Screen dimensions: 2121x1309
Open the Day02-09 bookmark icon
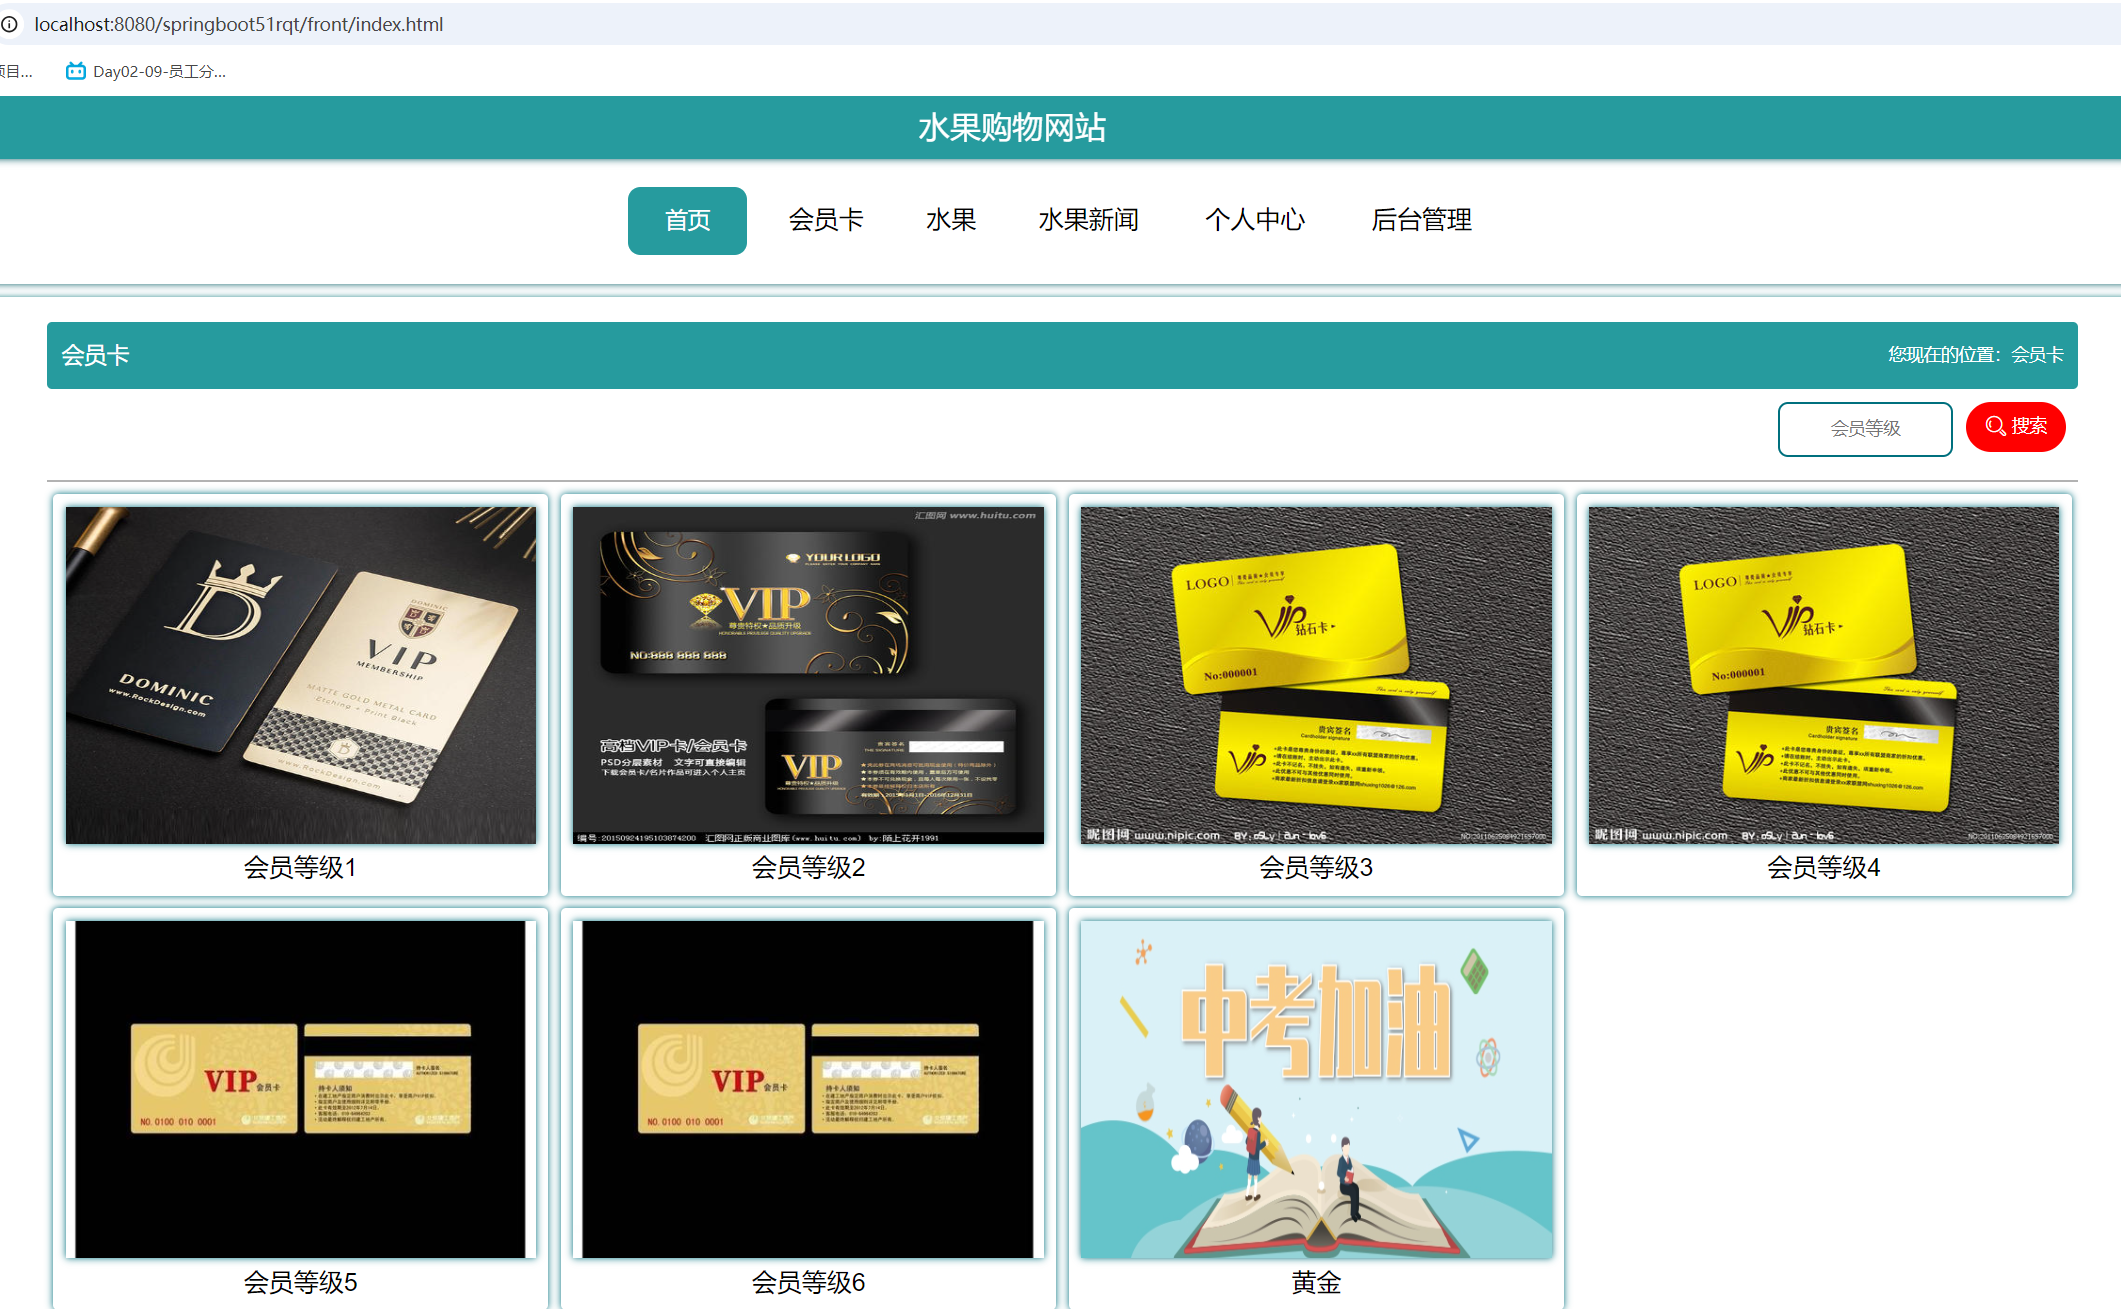pyautogui.click(x=75, y=71)
